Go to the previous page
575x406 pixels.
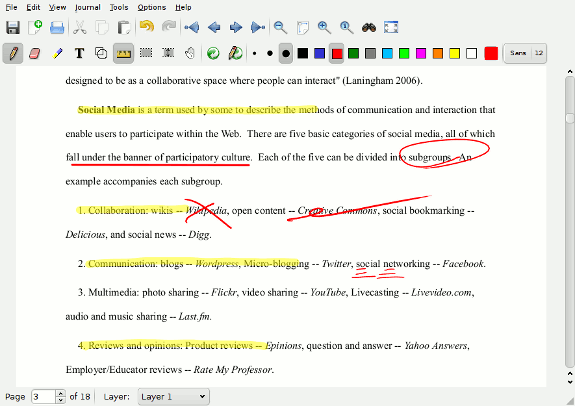point(214,27)
